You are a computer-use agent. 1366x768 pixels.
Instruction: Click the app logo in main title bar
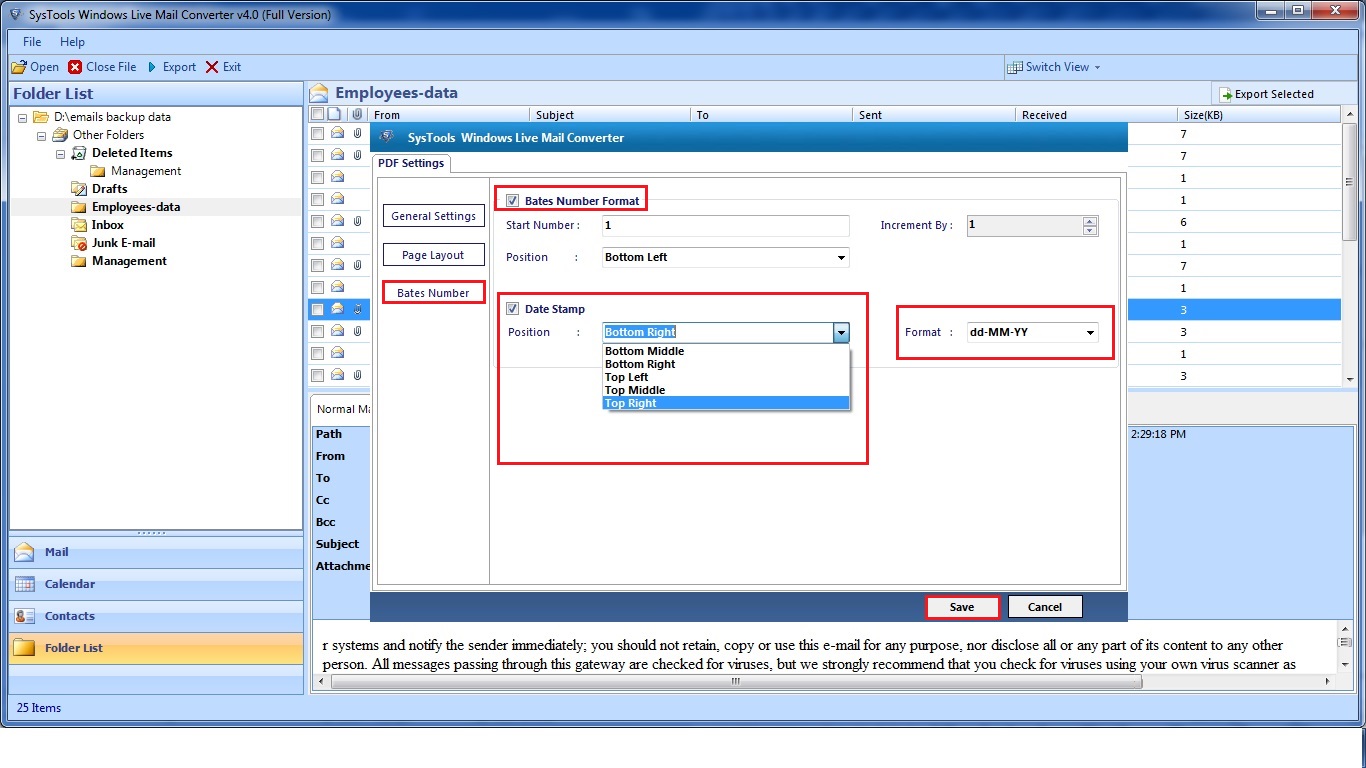point(15,14)
